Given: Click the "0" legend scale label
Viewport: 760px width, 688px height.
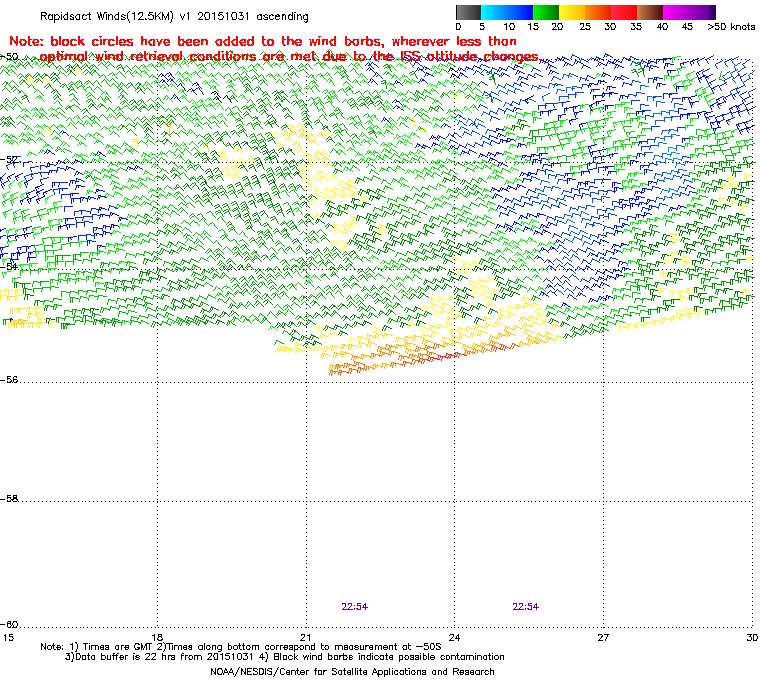Looking at the screenshot, I should click(459, 27).
